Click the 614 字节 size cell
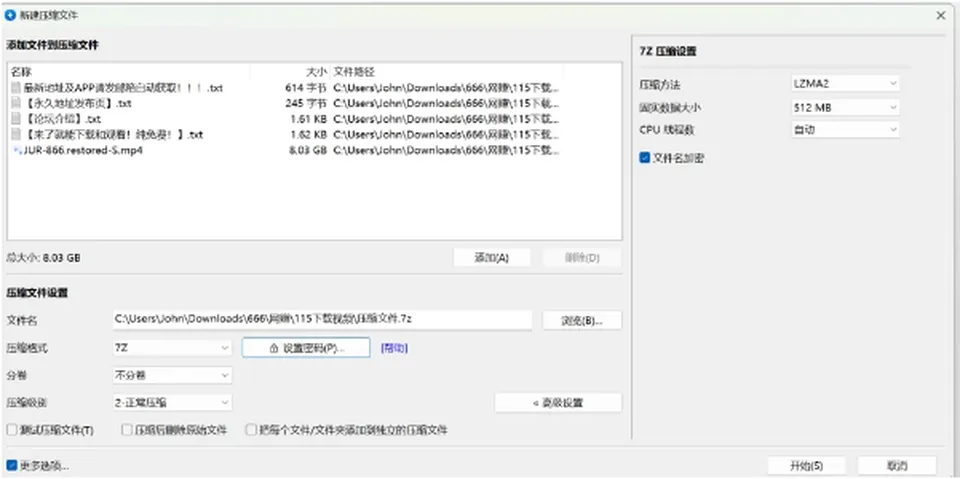The width and height of the screenshot is (960, 479). [x=306, y=88]
